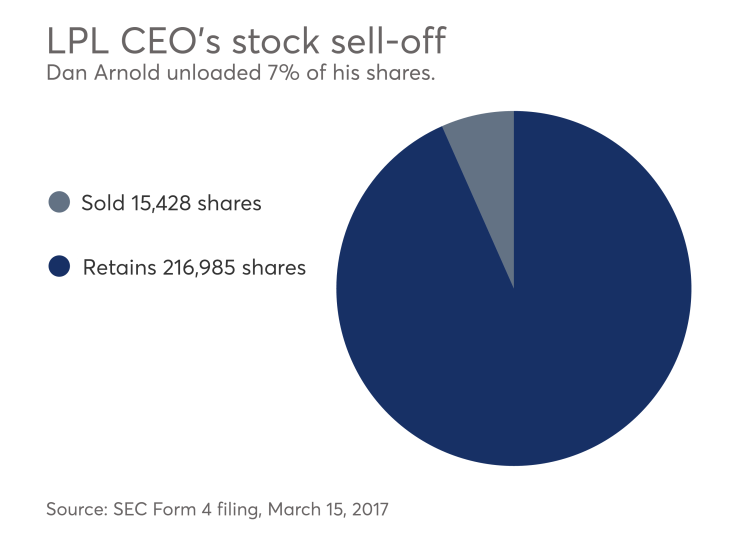The image size is (740, 544).
Task: Click the pie center where slices meet
Action: point(514,288)
